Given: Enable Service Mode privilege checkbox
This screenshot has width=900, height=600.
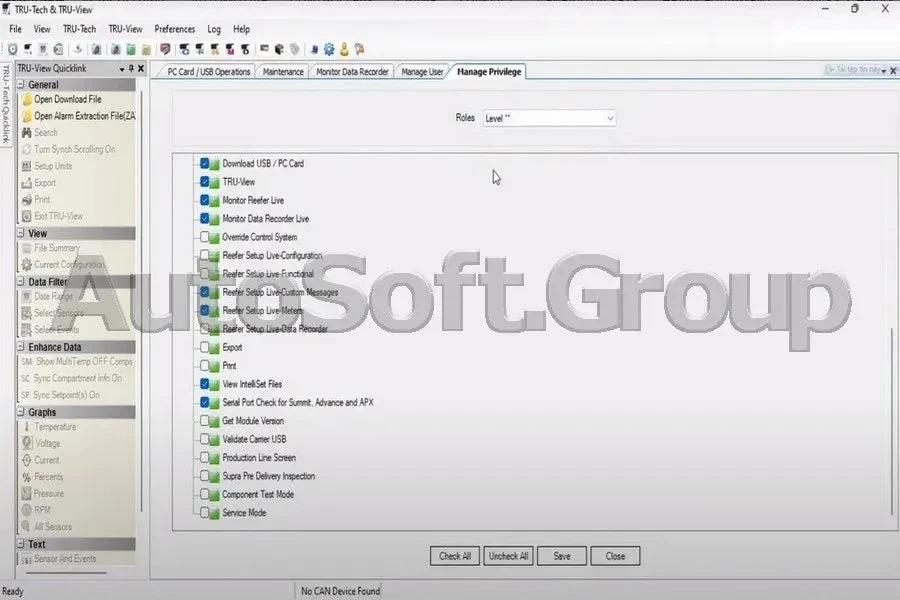Looking at the screenshot, I should 204,513.
